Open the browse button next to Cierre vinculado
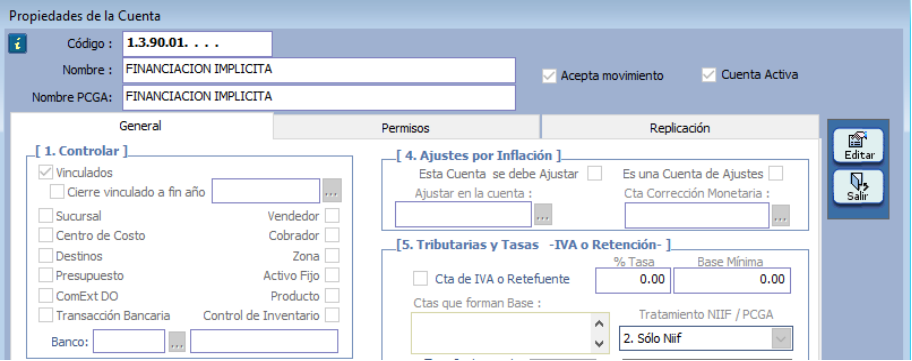Viewport: 912px width, 361px height. 332,191
